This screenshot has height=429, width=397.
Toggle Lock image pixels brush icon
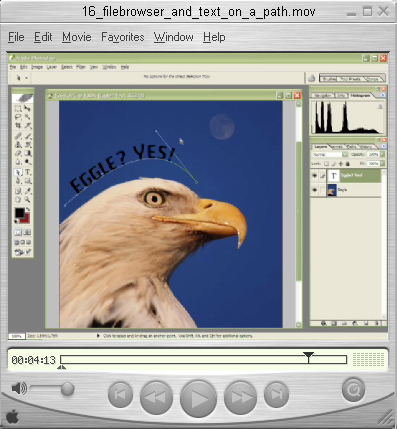point(334,164)
